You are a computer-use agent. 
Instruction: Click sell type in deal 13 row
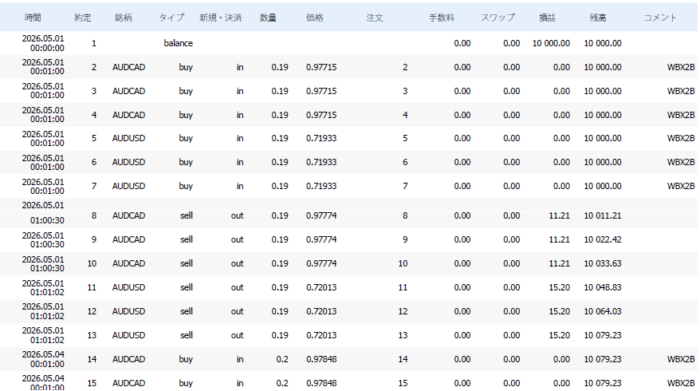(187, 336)
